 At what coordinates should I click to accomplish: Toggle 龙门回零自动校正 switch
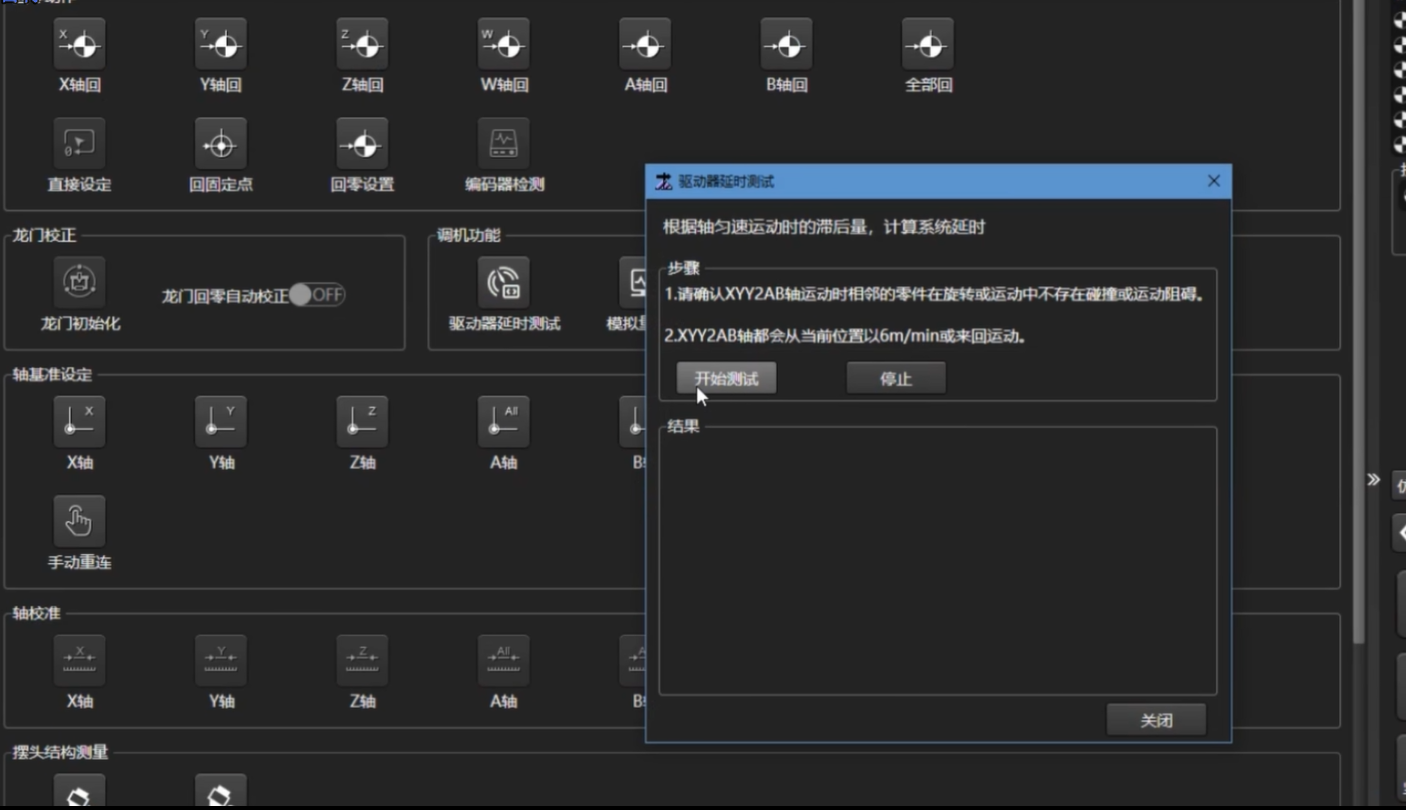317,295
